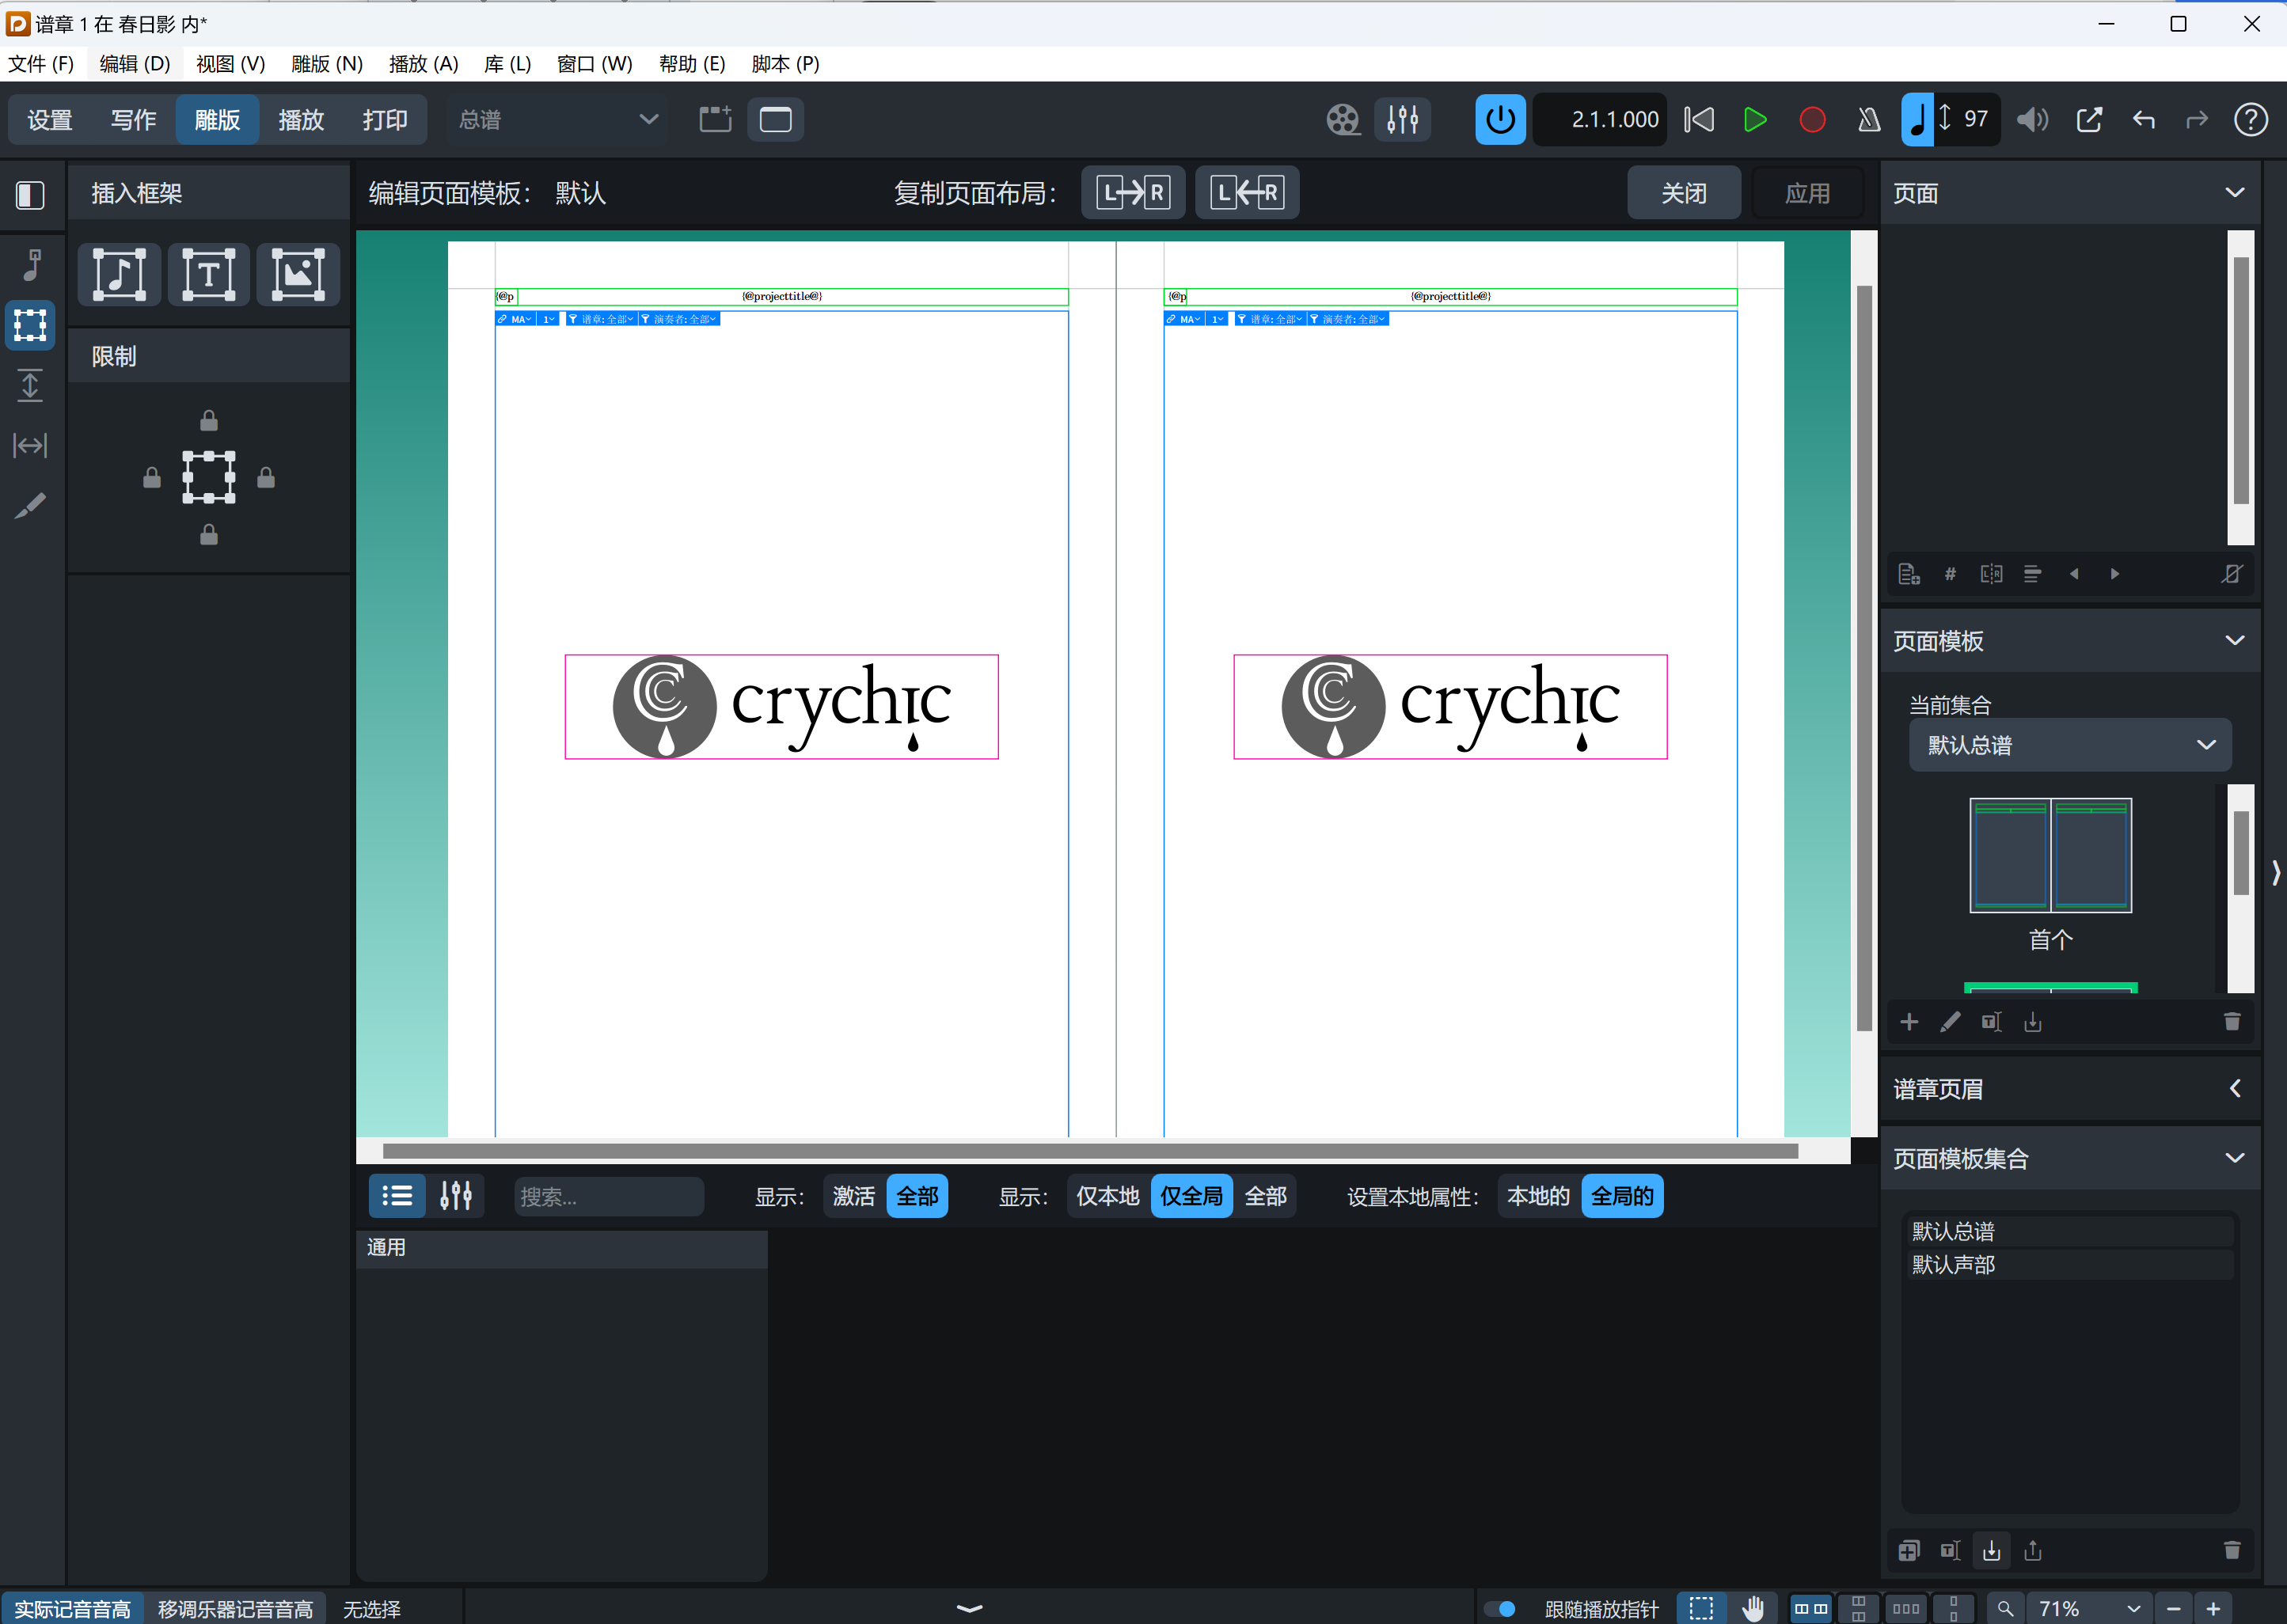Image resolution: width=2287 pixels, height=1624 pixels.
Task: Close page template editing with 关闭
Action: coord(1684,192)
